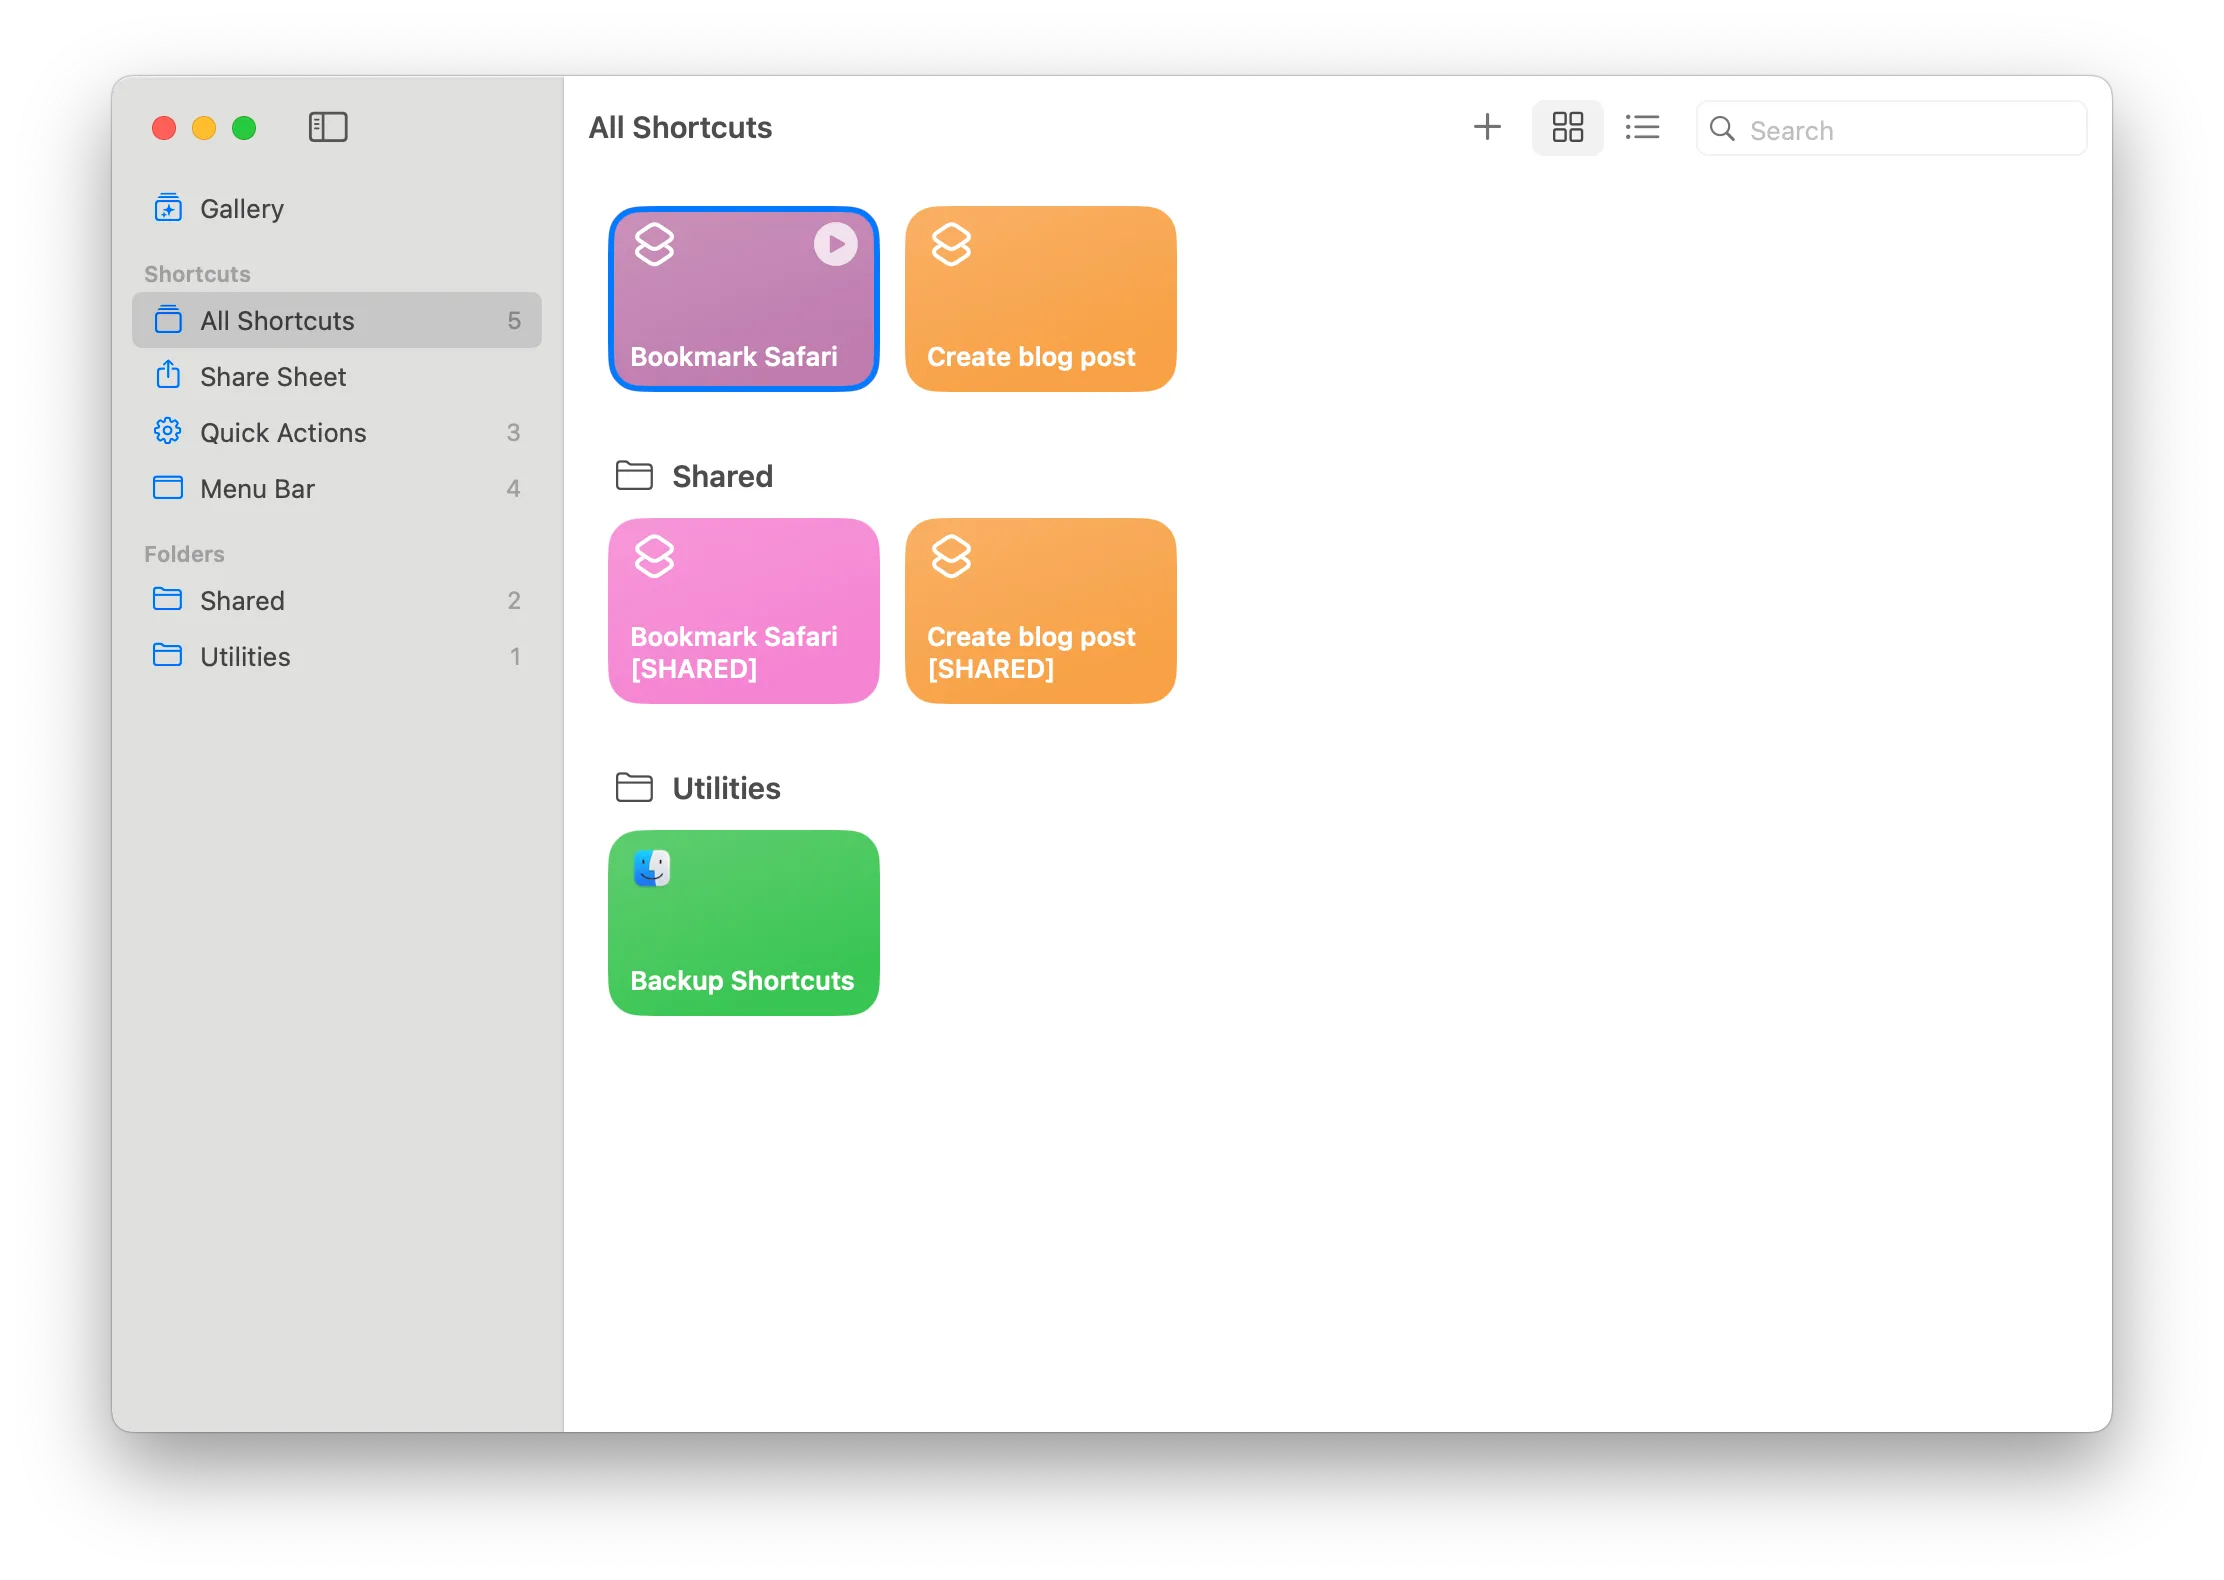
Task: Open the Gallery from the sidebar
Action: [242, 208]
